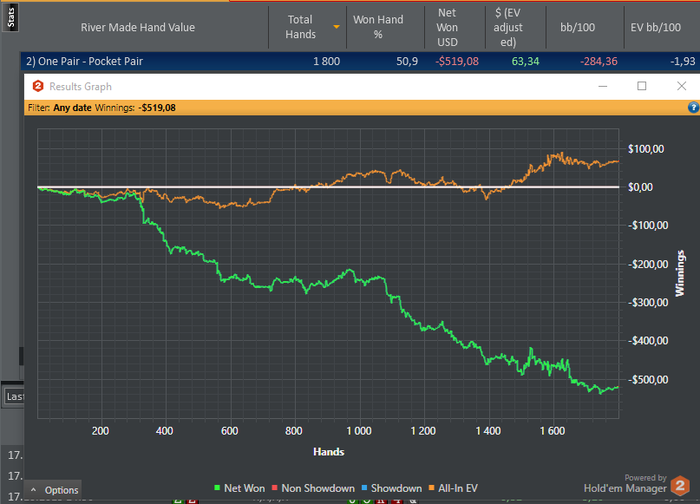Click the $100,00 axis value
700x504 pixels.
click(x=646, y=149)
